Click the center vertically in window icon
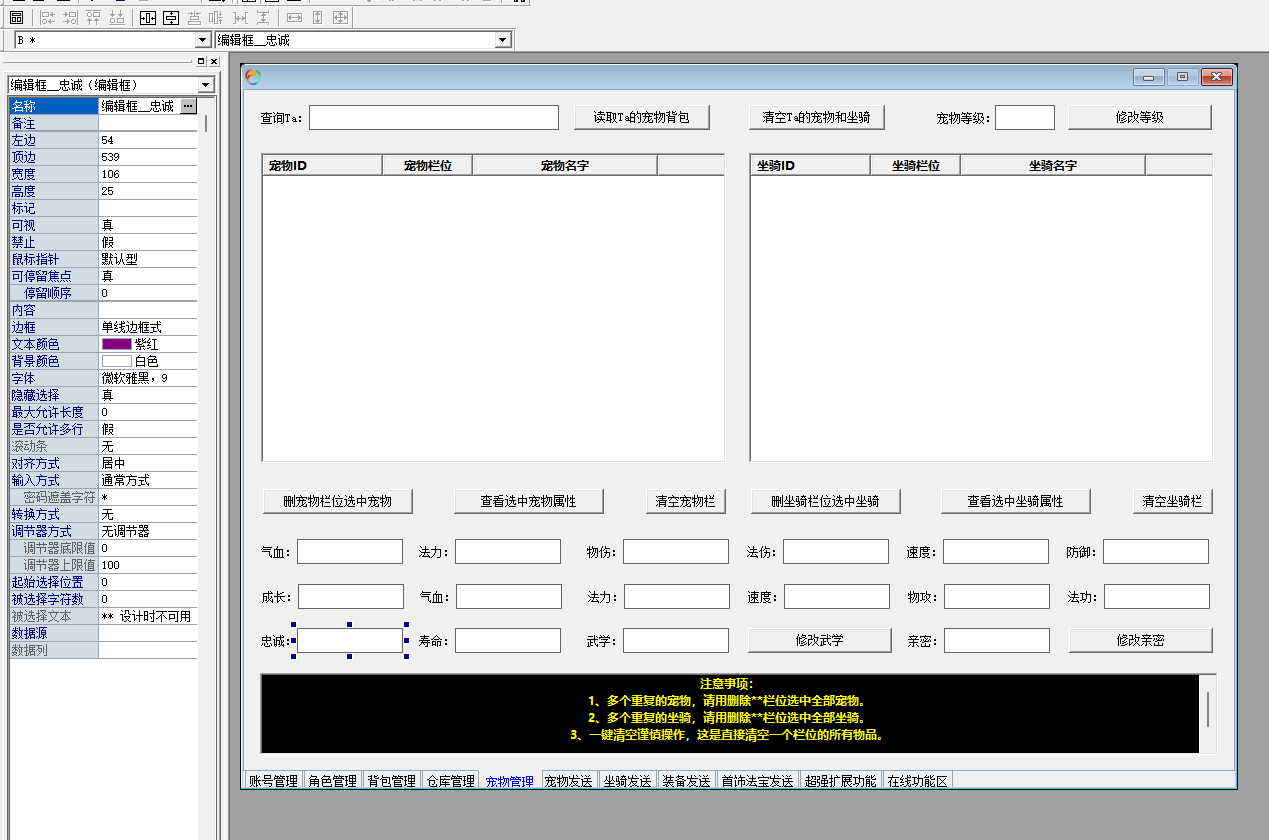Viewport: 1269px width, 840px height. click(171, 18)
